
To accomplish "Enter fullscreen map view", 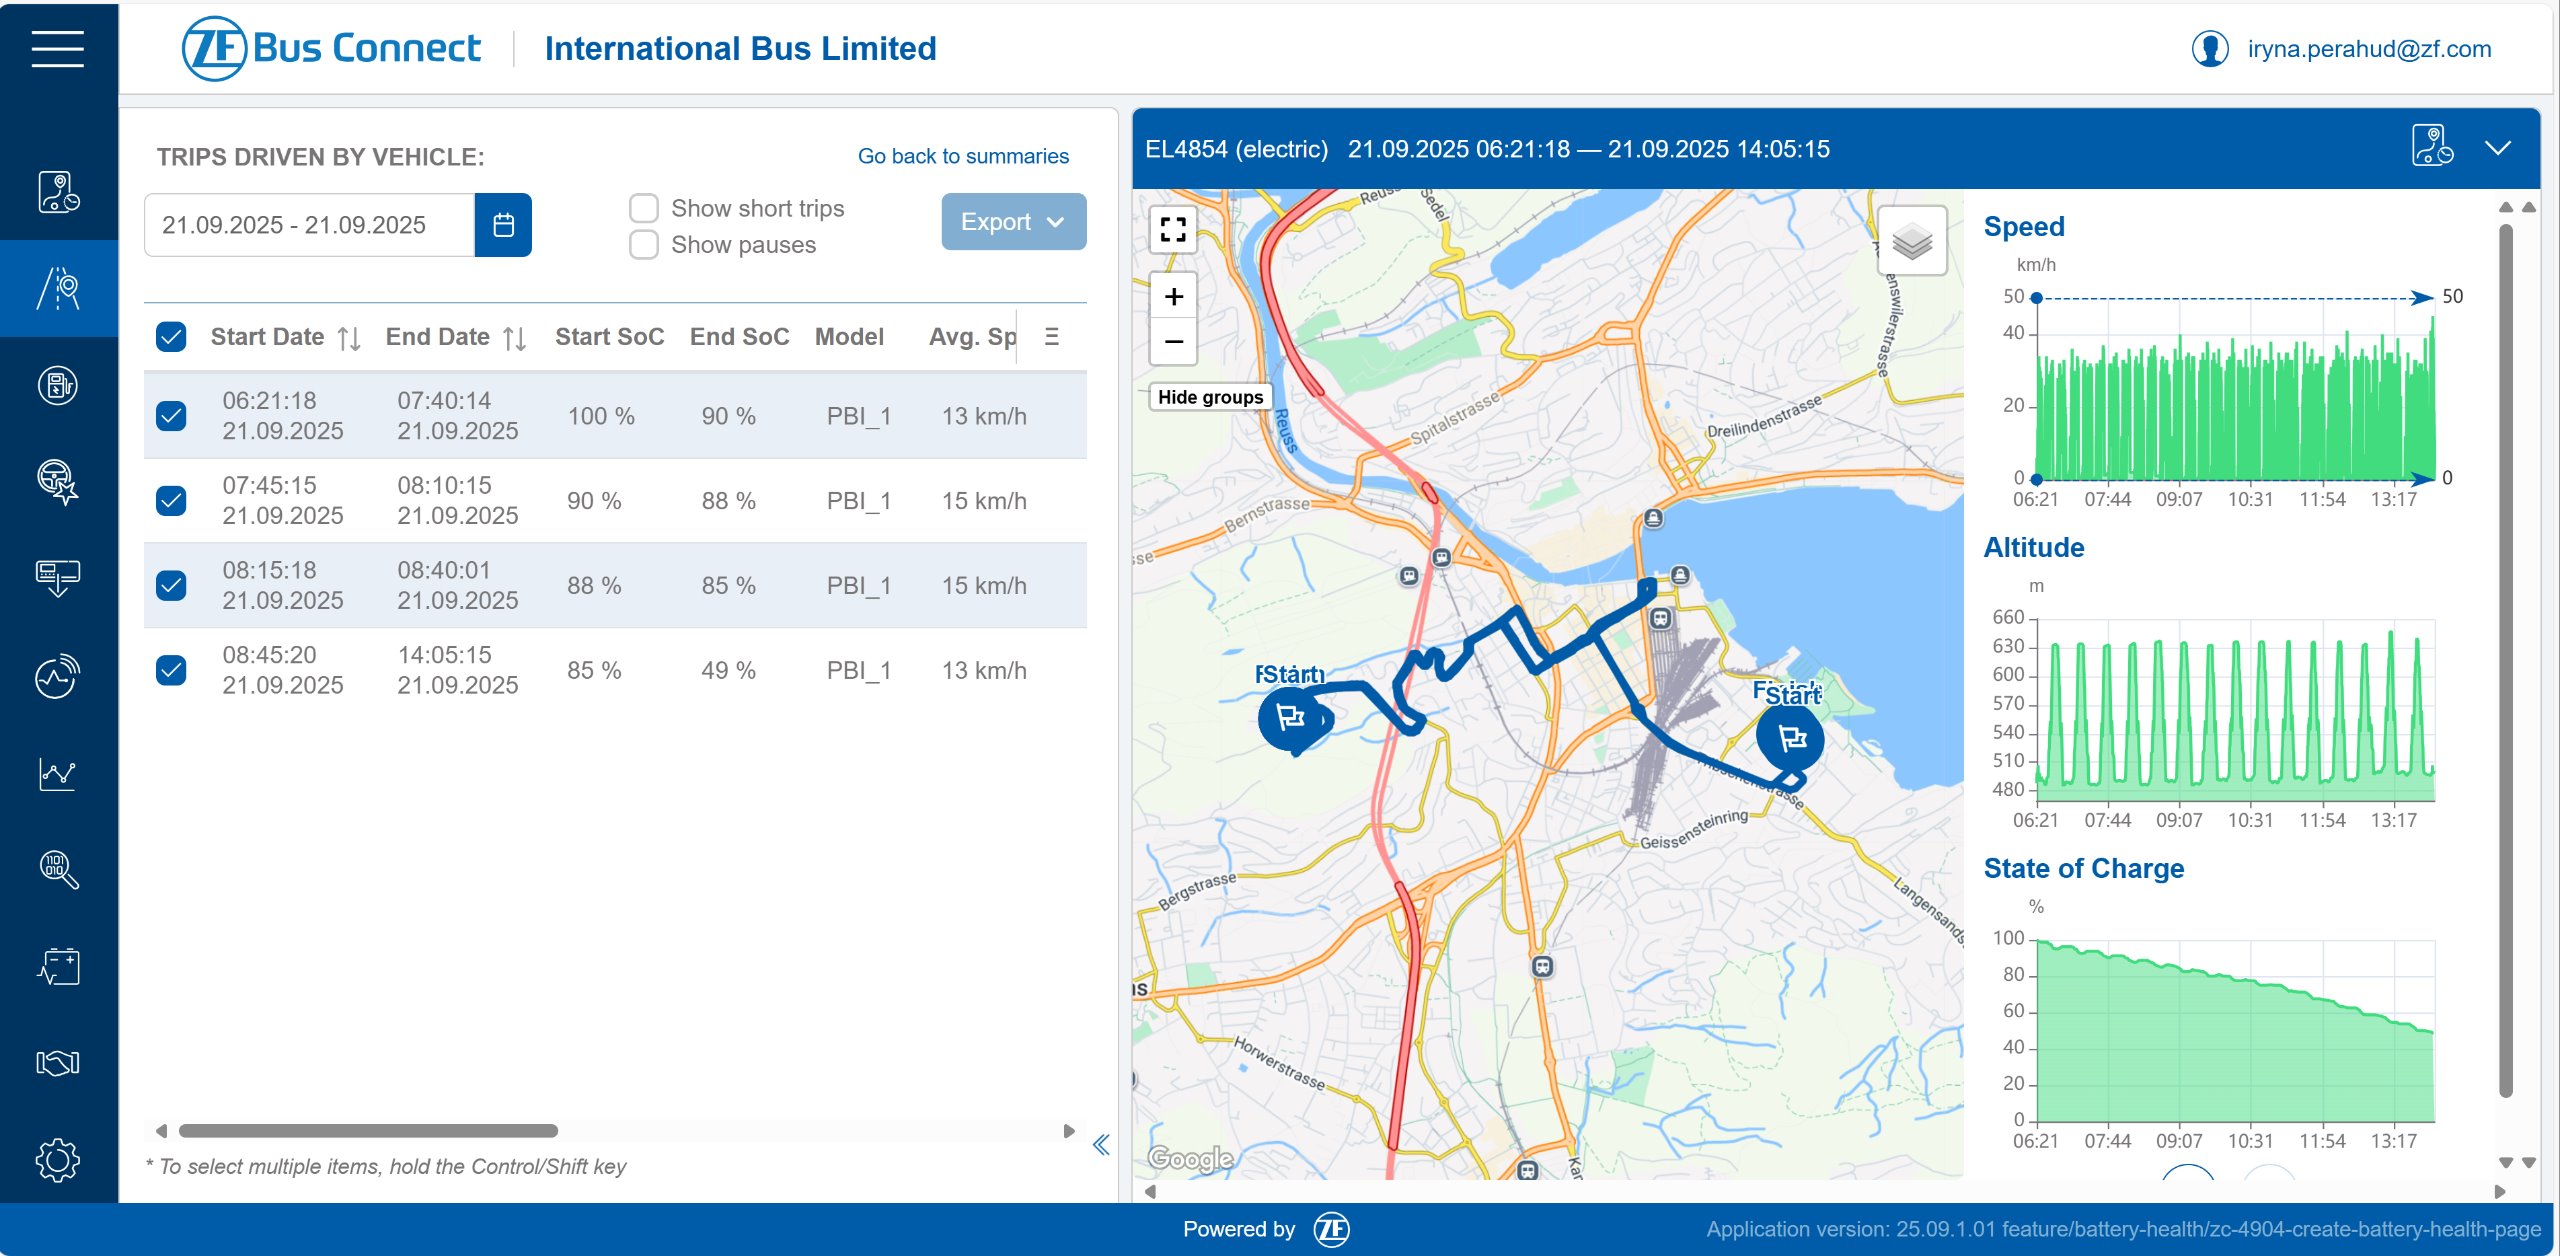I will [x=1173, y=230].
